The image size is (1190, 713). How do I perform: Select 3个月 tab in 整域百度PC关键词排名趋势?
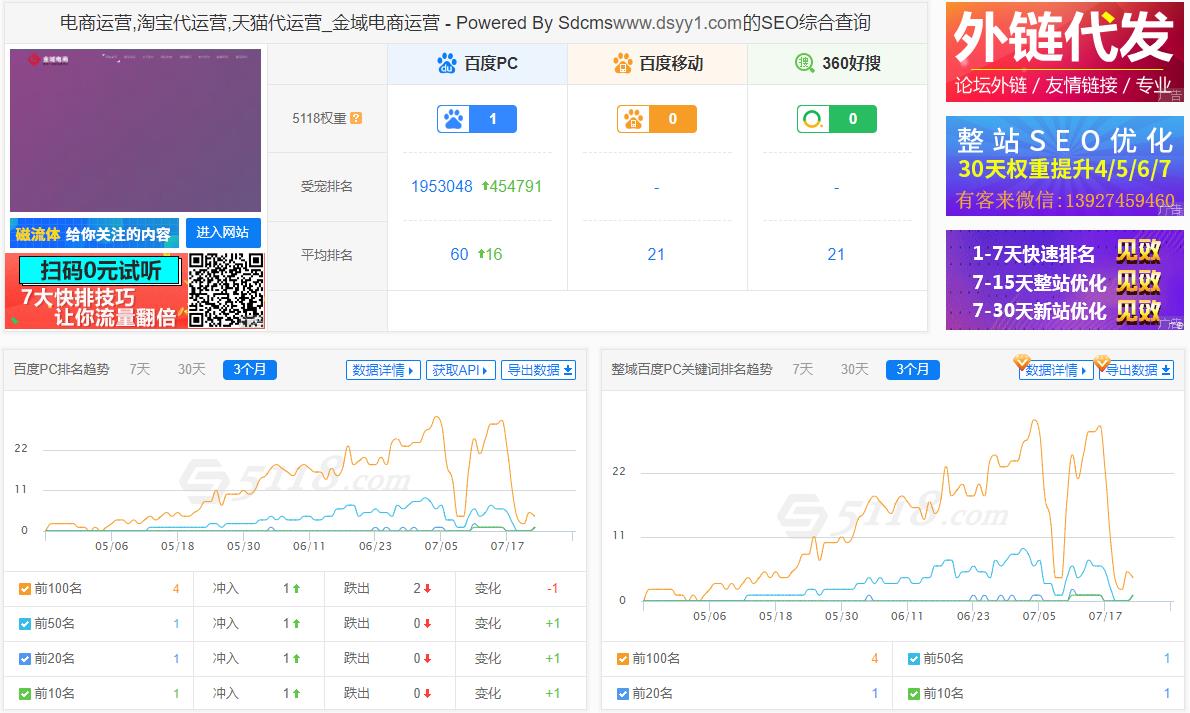coord(913,370)
